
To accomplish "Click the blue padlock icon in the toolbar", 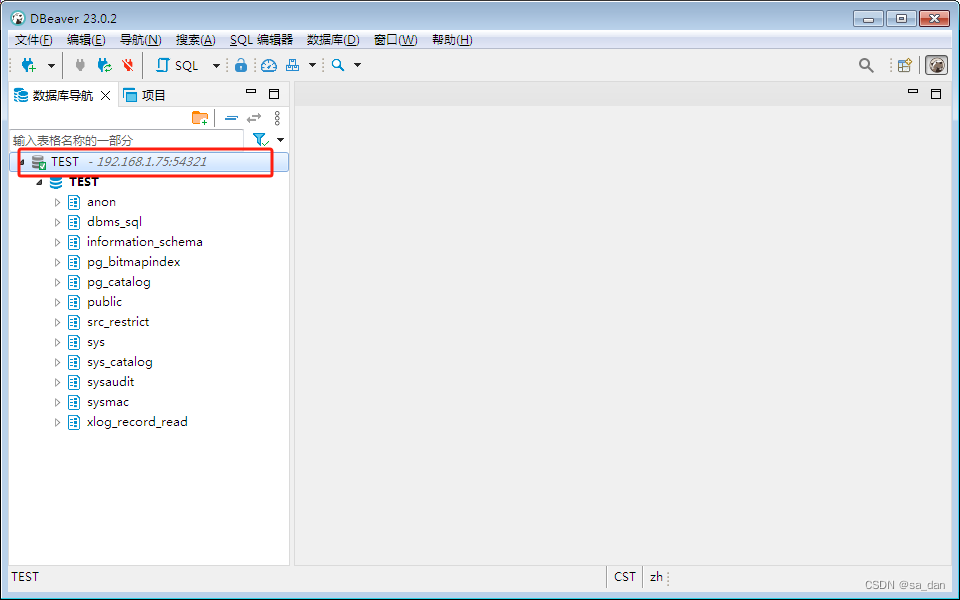I will tap(241, 65).
